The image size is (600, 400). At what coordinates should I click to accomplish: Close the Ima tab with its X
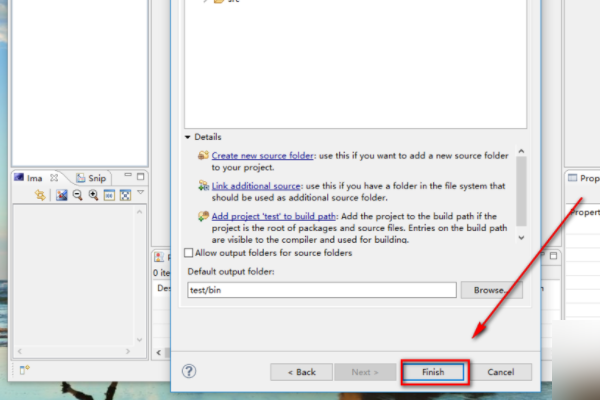54,178
